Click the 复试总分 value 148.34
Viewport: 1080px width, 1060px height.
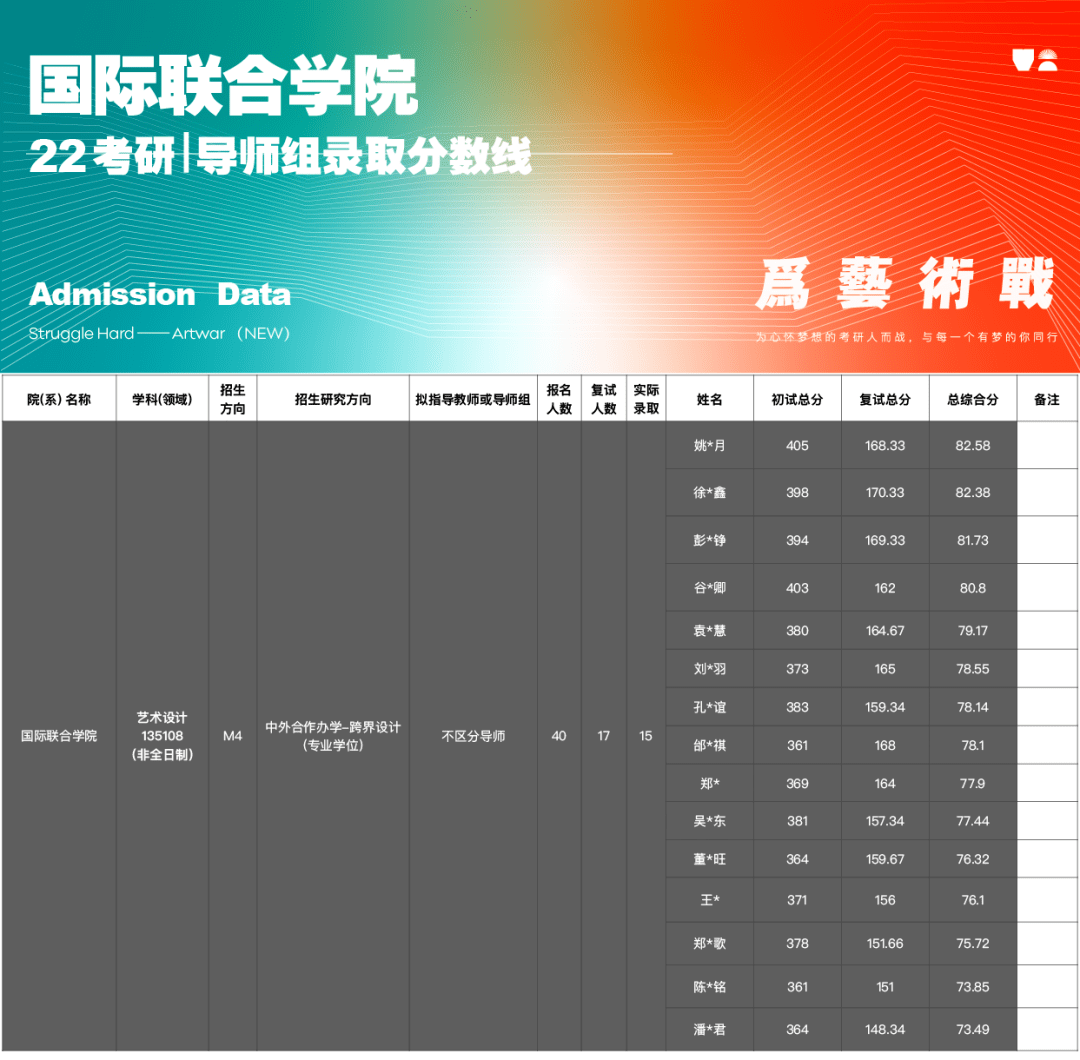coord(885,1030)
